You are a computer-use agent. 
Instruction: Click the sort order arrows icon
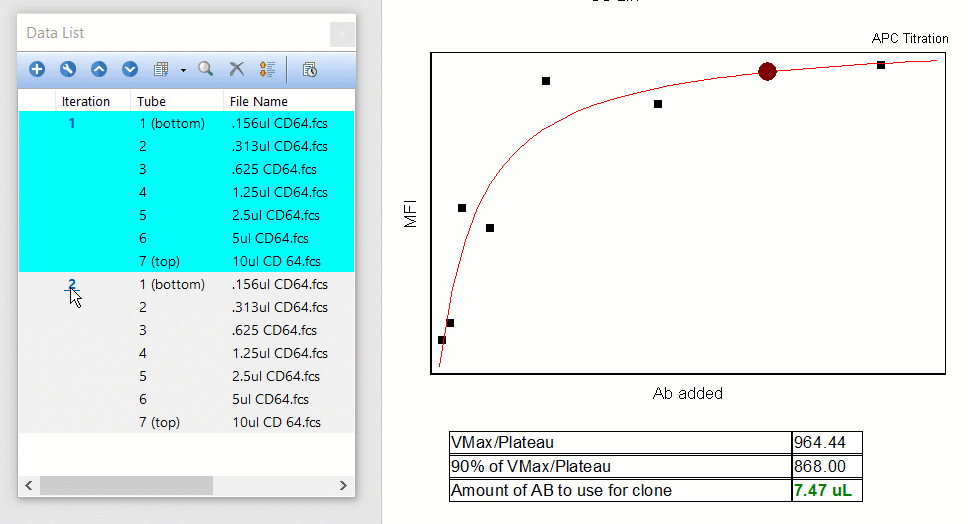tap(267, 69)
